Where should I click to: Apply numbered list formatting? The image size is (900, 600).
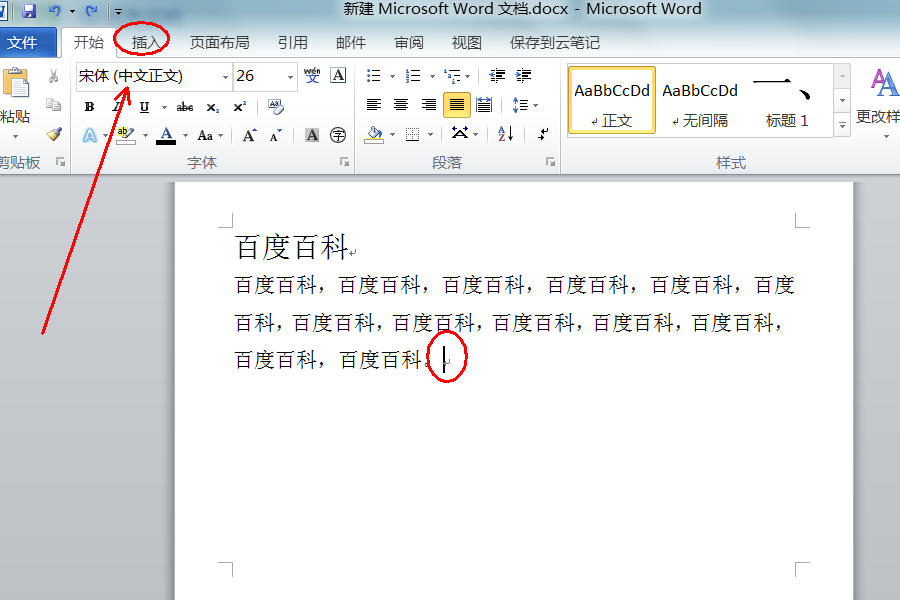[413, 76]
